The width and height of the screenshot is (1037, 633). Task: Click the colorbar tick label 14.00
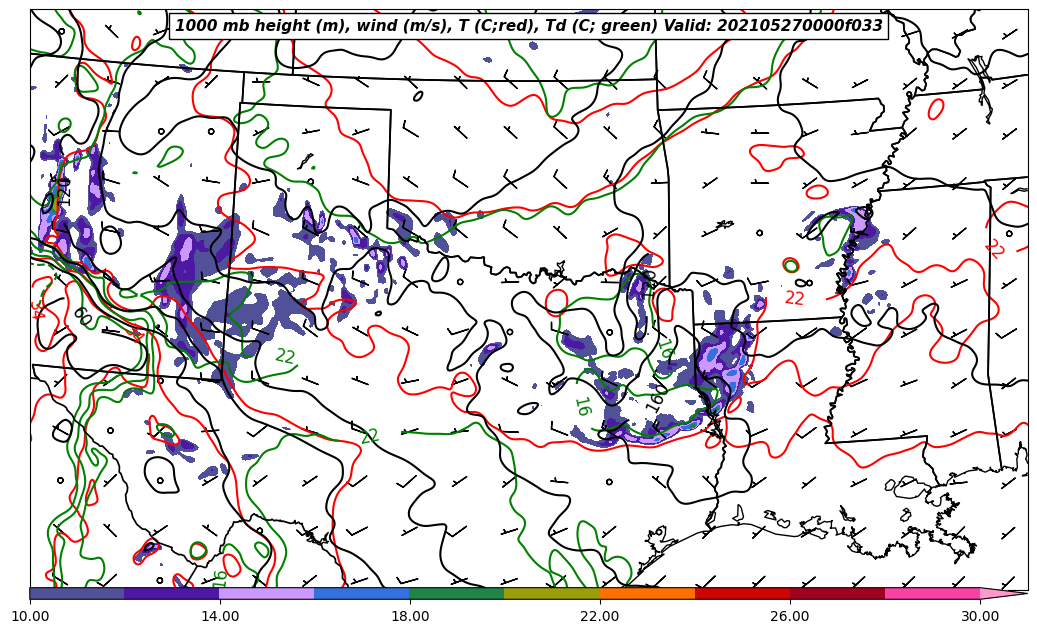click(220, 616)
